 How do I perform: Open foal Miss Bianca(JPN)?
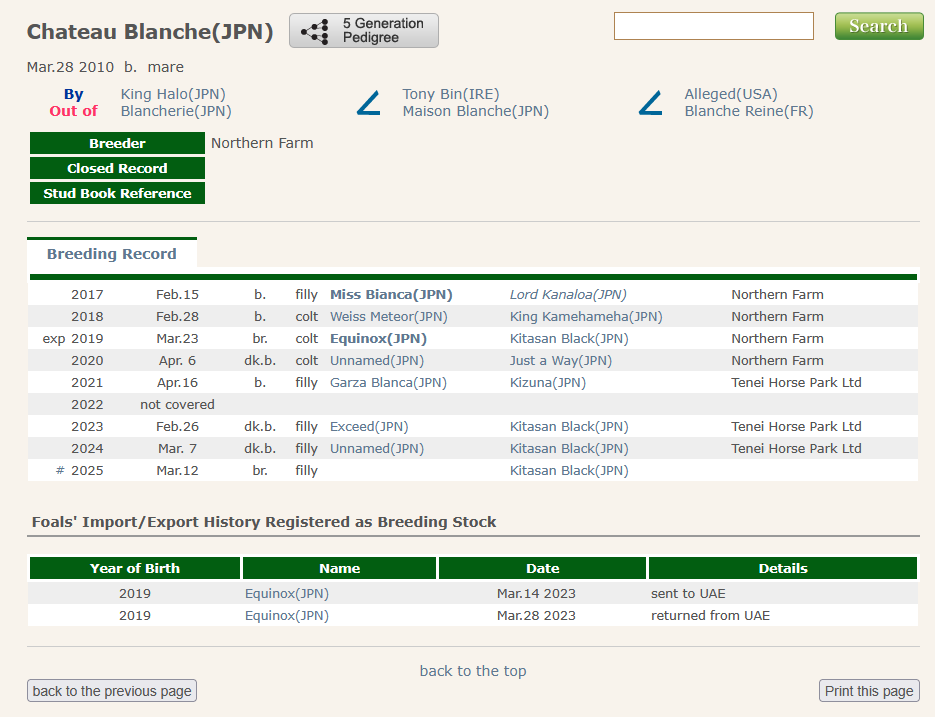click(x=391, y=295)
